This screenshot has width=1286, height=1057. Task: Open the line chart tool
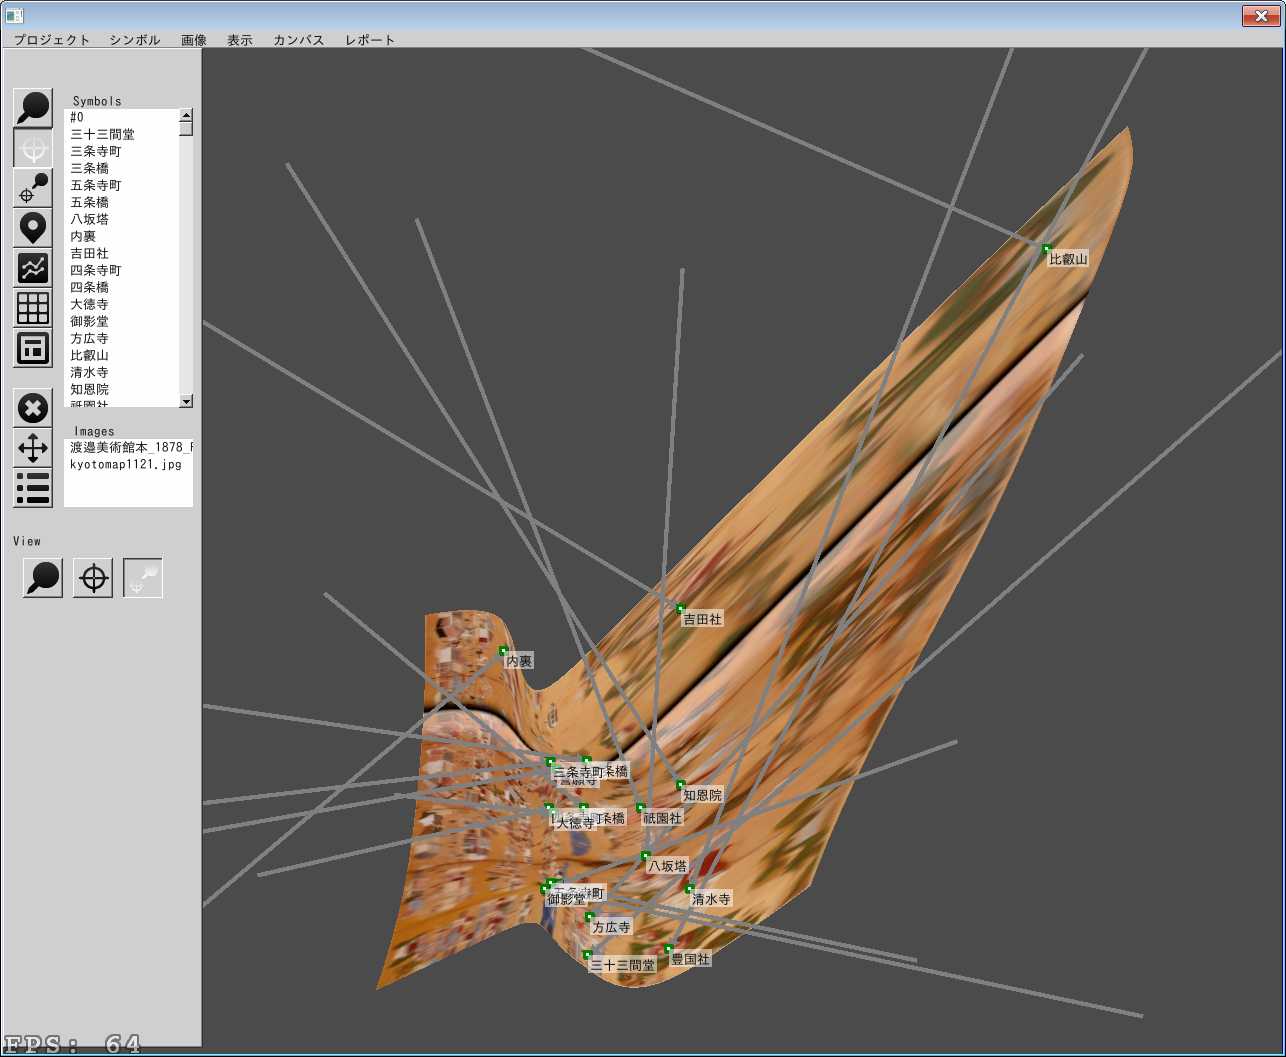click(33, 268)
